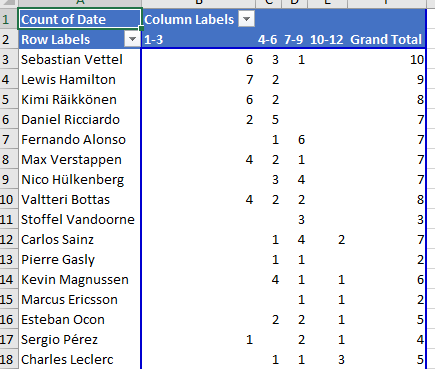Select the Daniel Ricciardo cell
The width and height of the screenshot is (435, 369).
click(80, 119)
